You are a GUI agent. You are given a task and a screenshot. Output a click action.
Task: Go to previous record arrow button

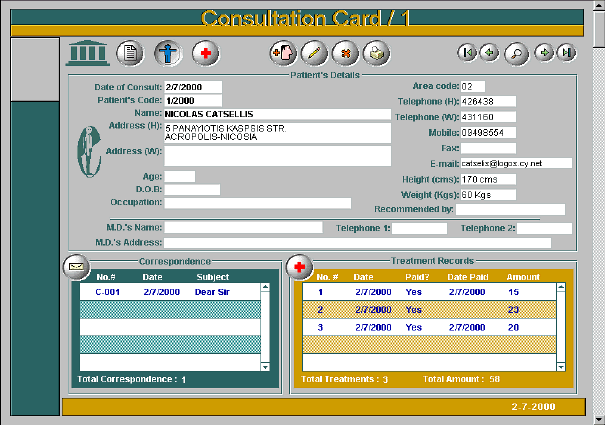pos(489,52)
